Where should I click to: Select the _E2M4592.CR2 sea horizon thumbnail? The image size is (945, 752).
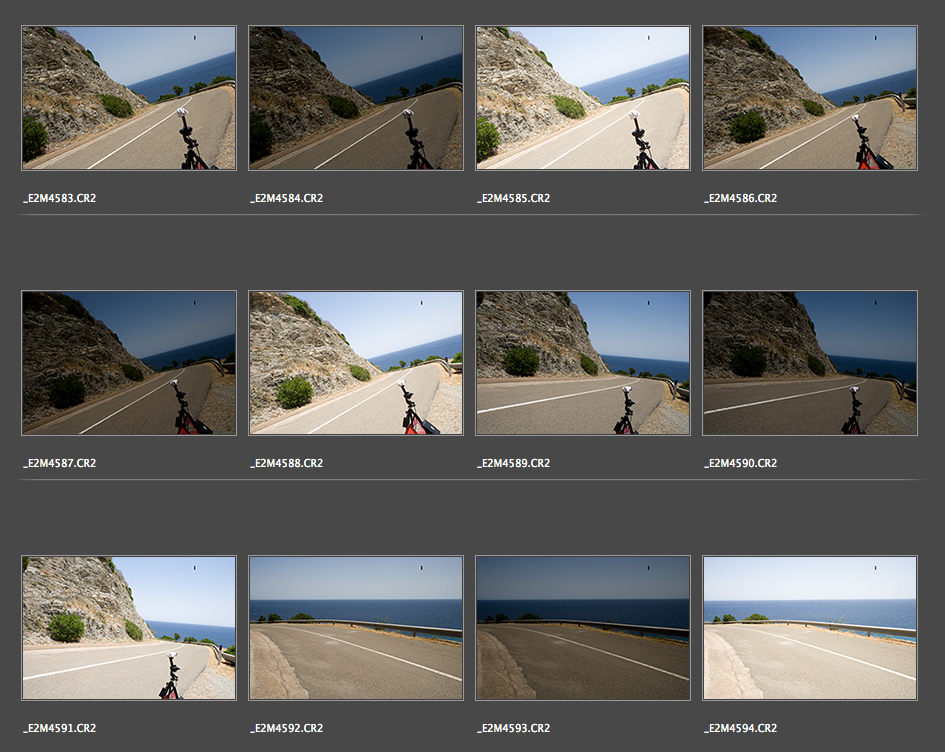tap(356, 628)
